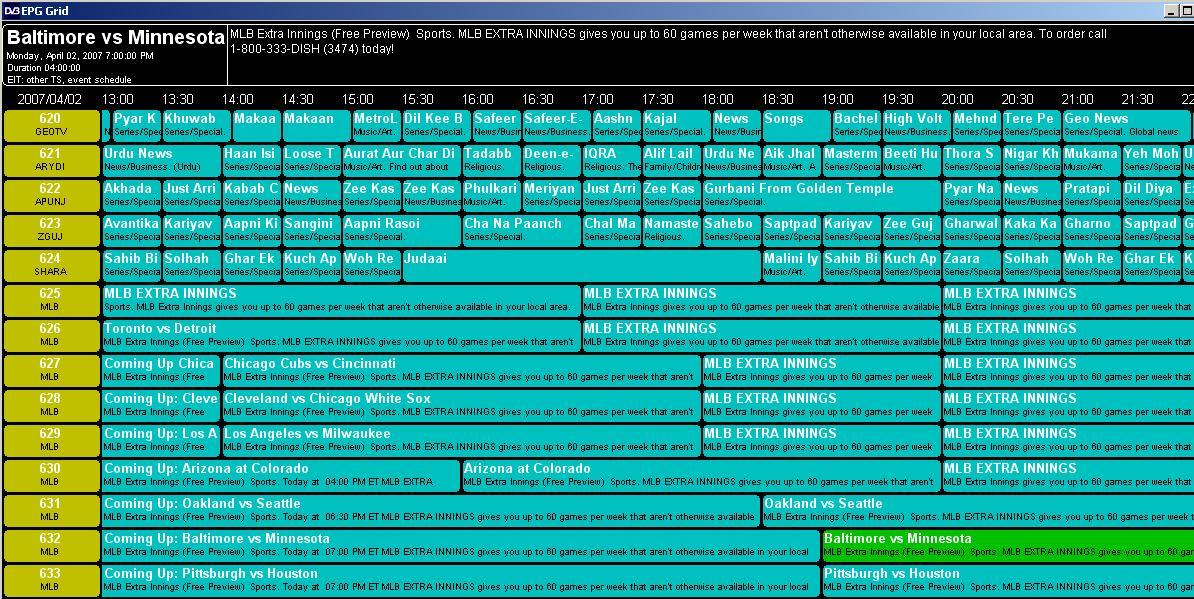
Task: Select Namaste program on channel 623
Action: tap(671, 231)
